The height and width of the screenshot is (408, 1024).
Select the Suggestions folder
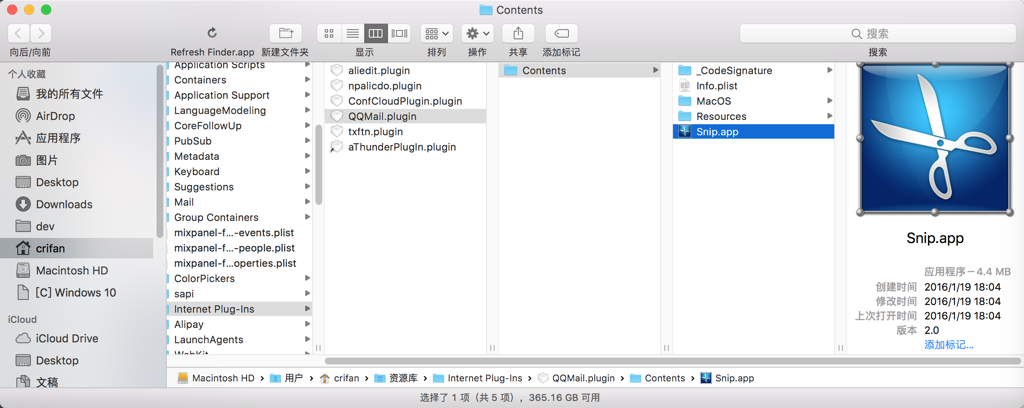(x=240, y=187)
